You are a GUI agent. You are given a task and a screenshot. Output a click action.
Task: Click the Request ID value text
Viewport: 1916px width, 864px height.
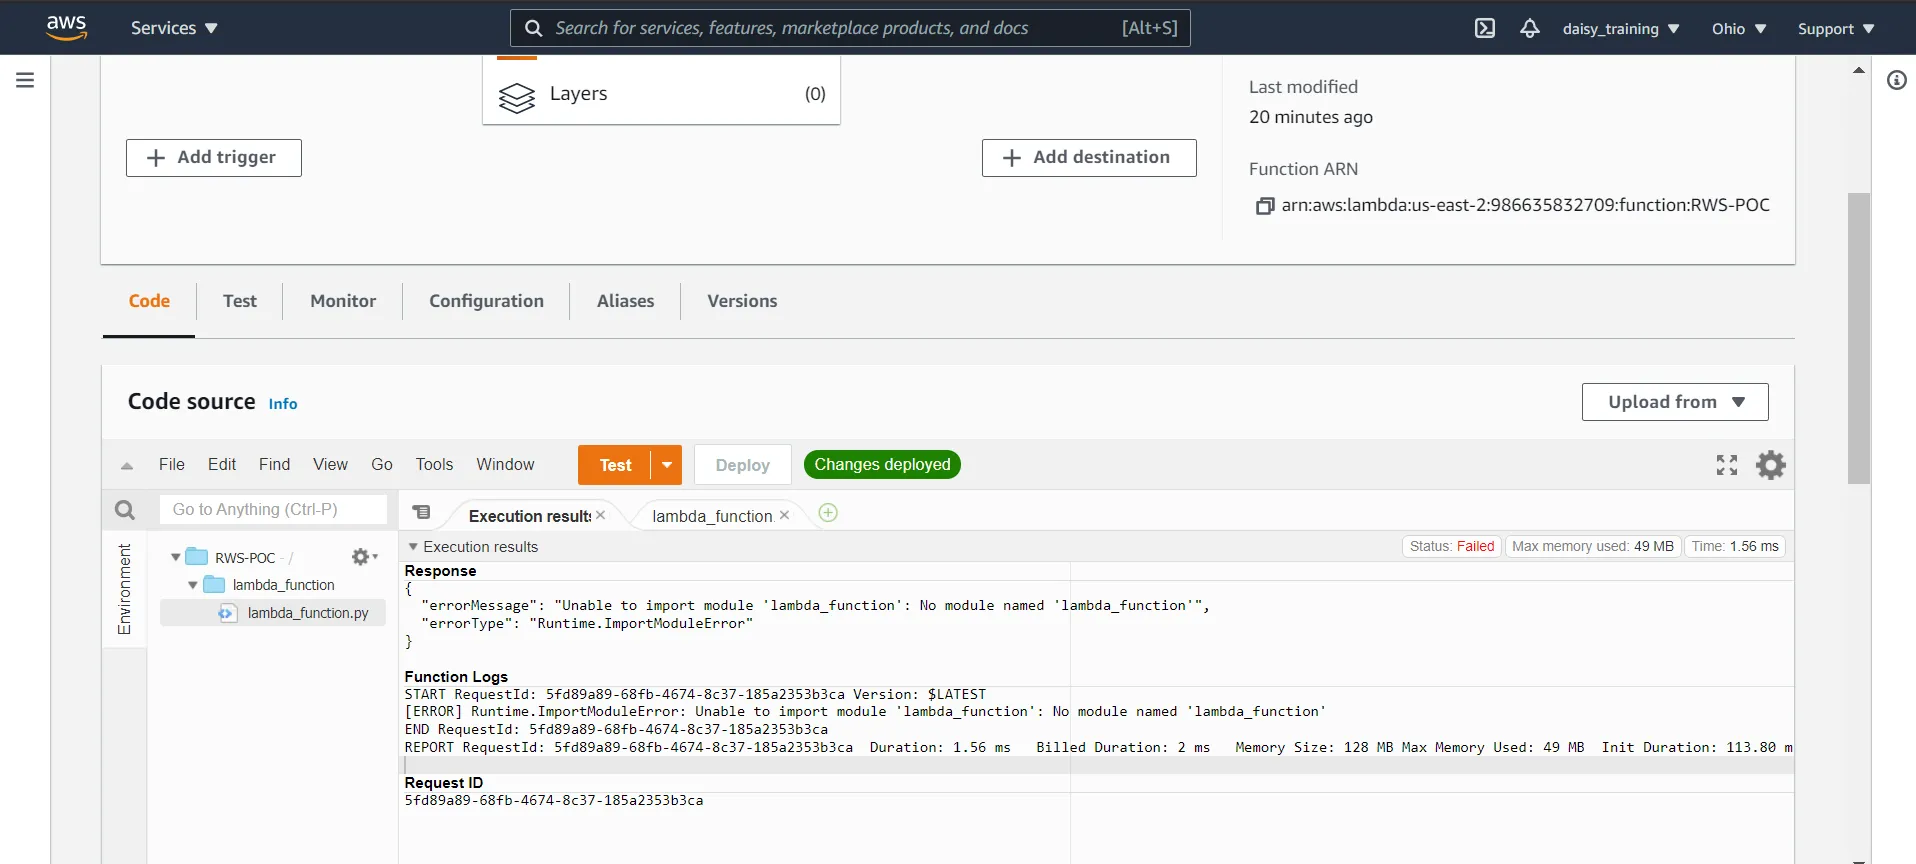click(554, 801)
